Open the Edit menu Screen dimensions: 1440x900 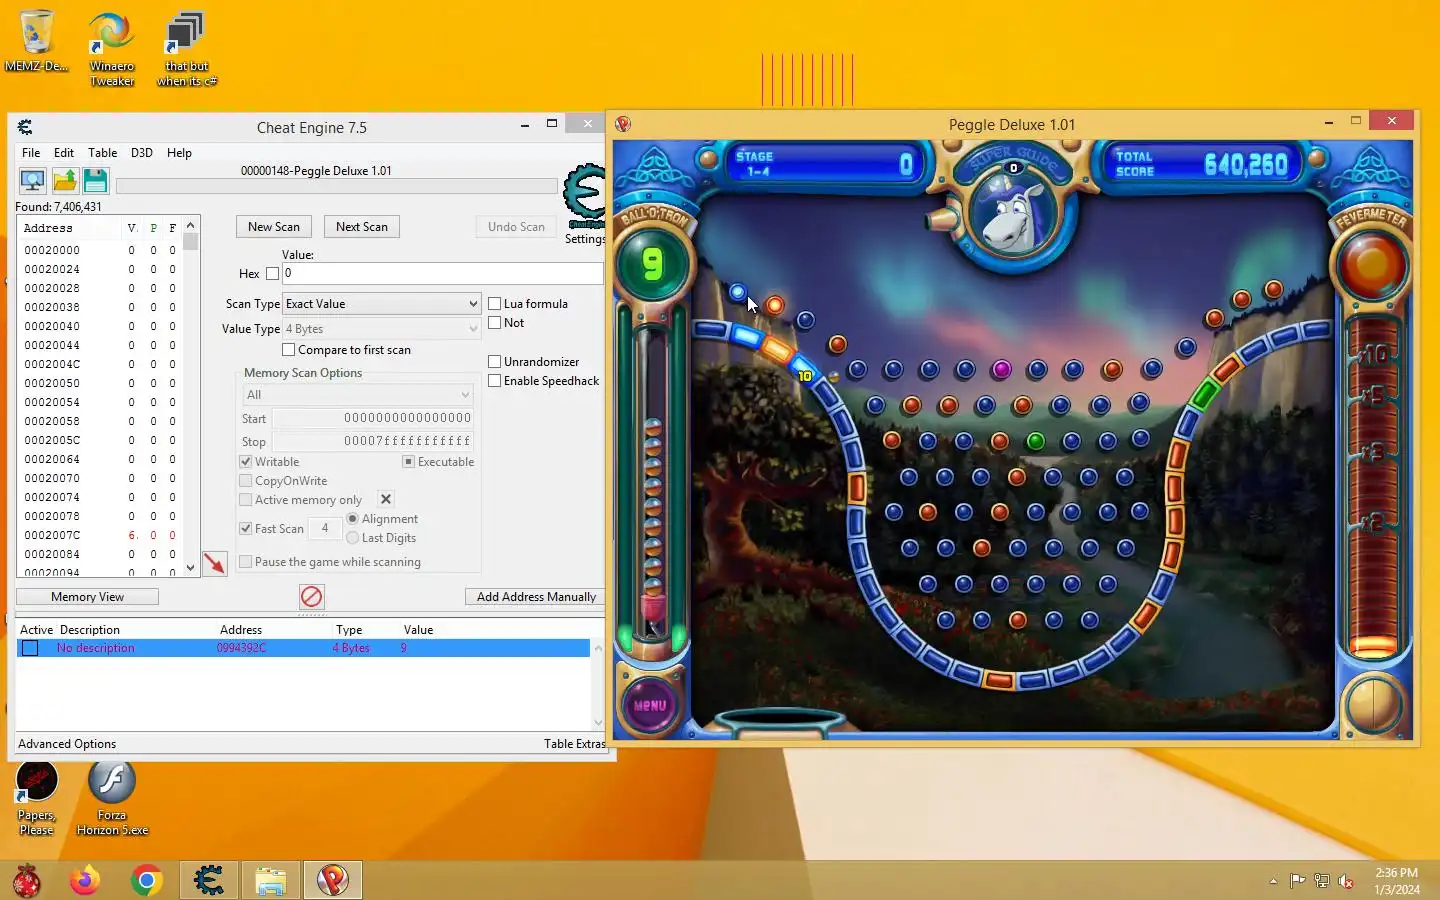[64, 153]
